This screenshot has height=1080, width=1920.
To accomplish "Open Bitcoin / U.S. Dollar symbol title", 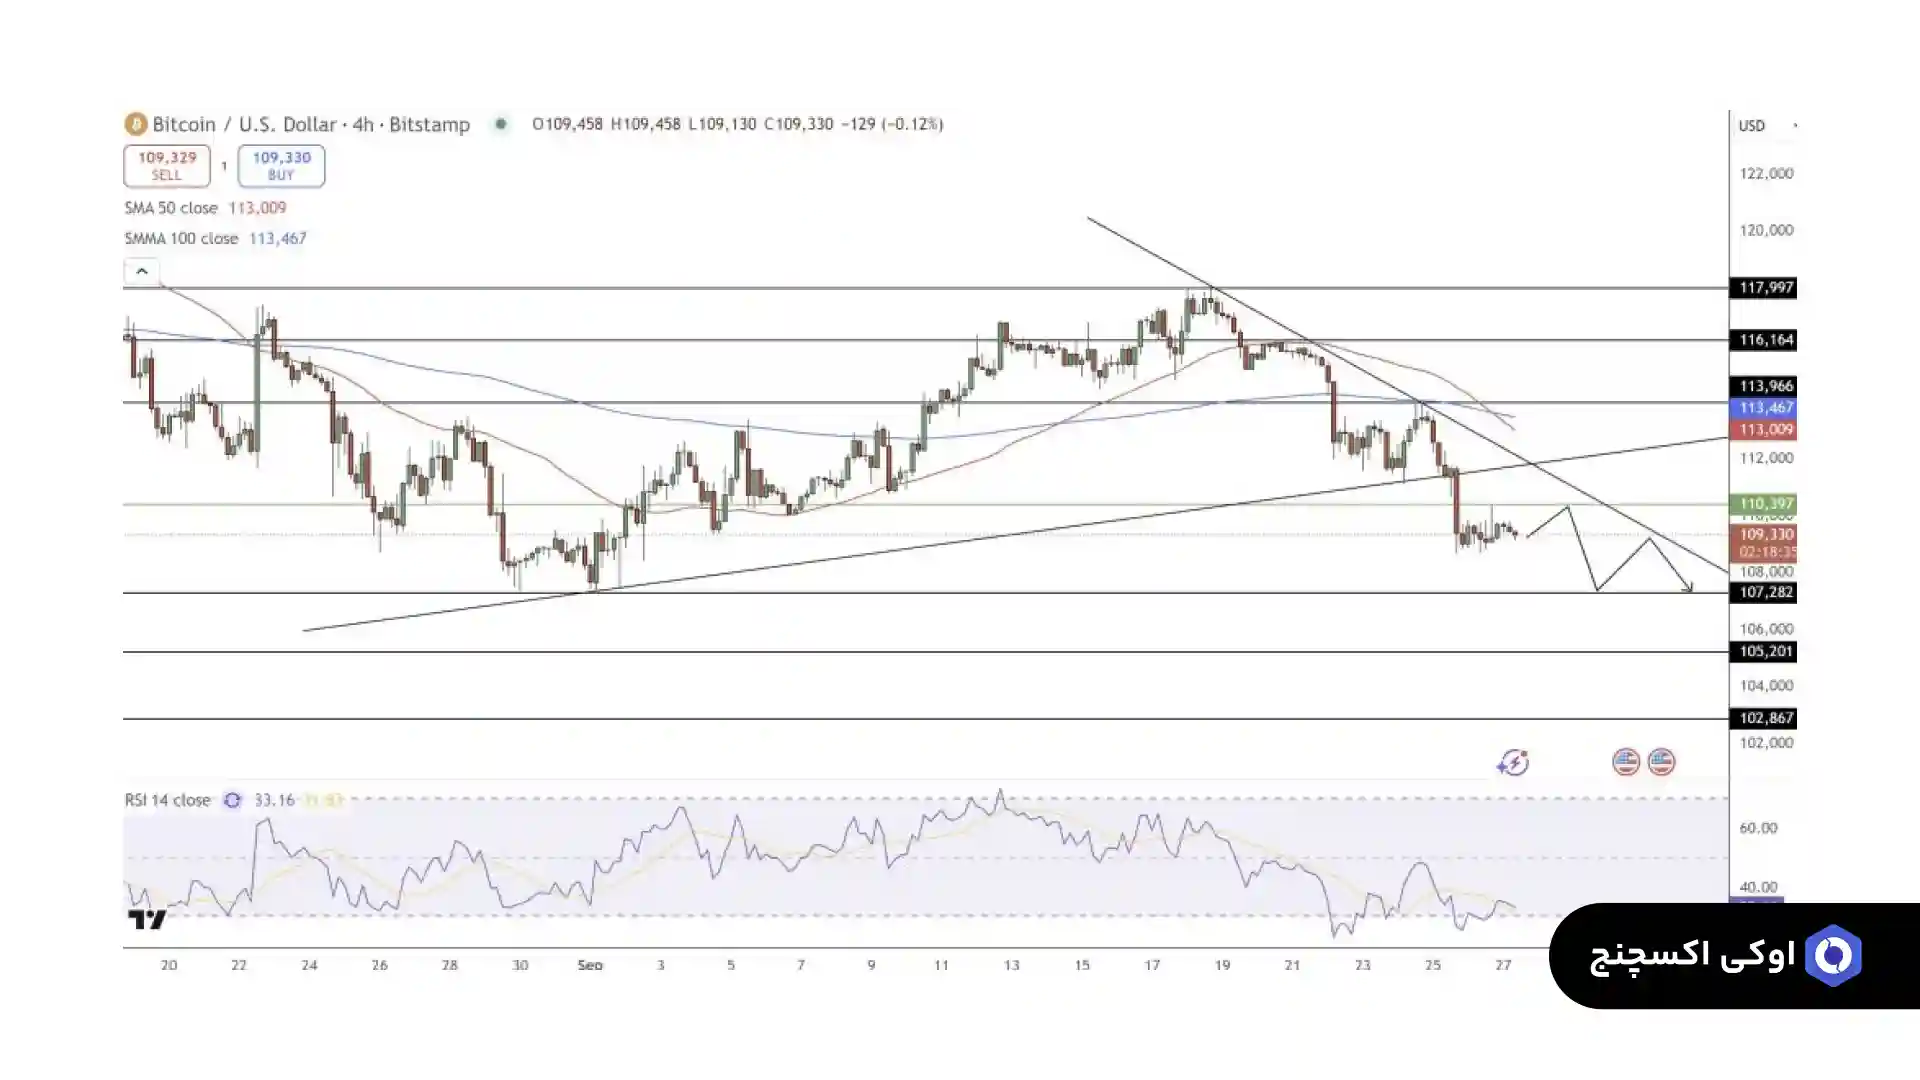I will coord(310,124).
